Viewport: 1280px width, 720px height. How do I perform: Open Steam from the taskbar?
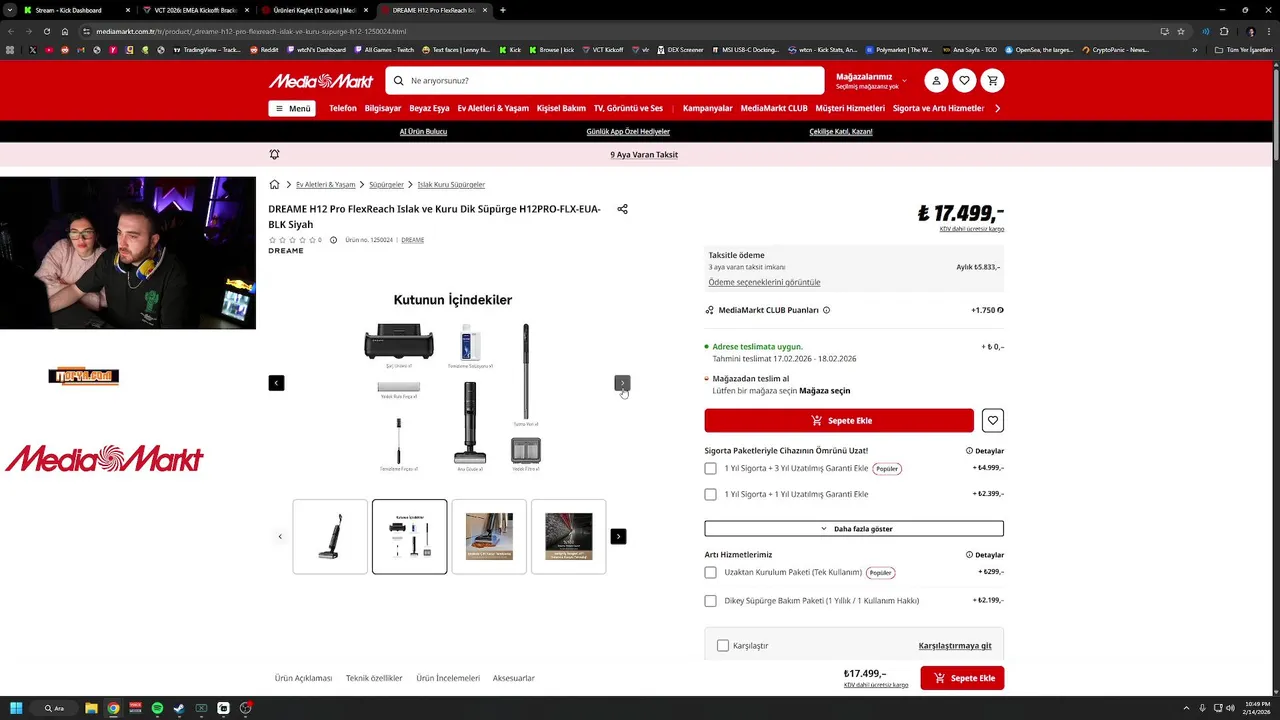(x=179, y=708)
